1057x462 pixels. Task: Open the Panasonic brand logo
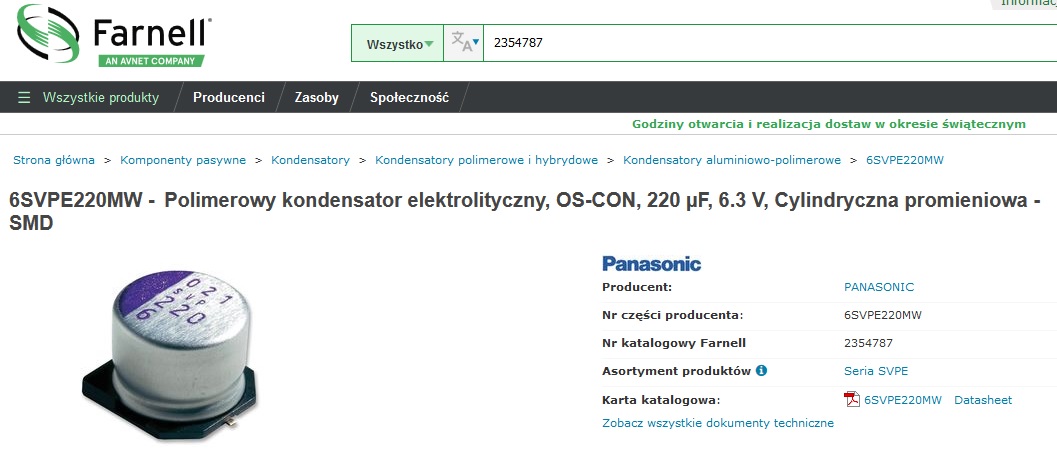click(651, 264)
